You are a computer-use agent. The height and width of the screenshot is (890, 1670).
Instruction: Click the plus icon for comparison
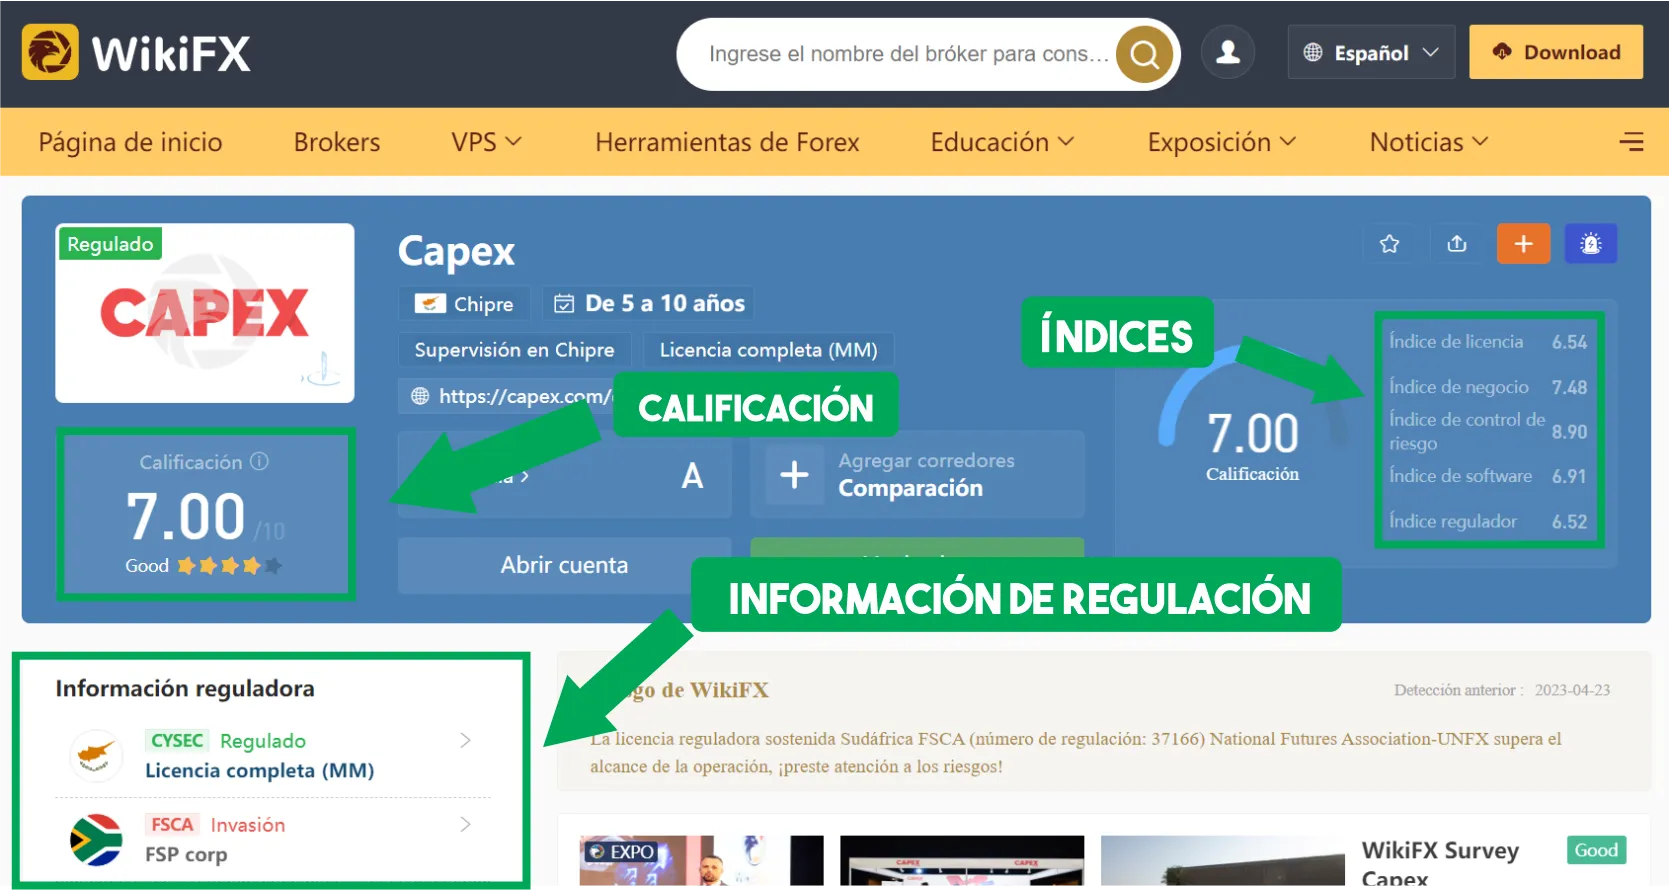794,474
